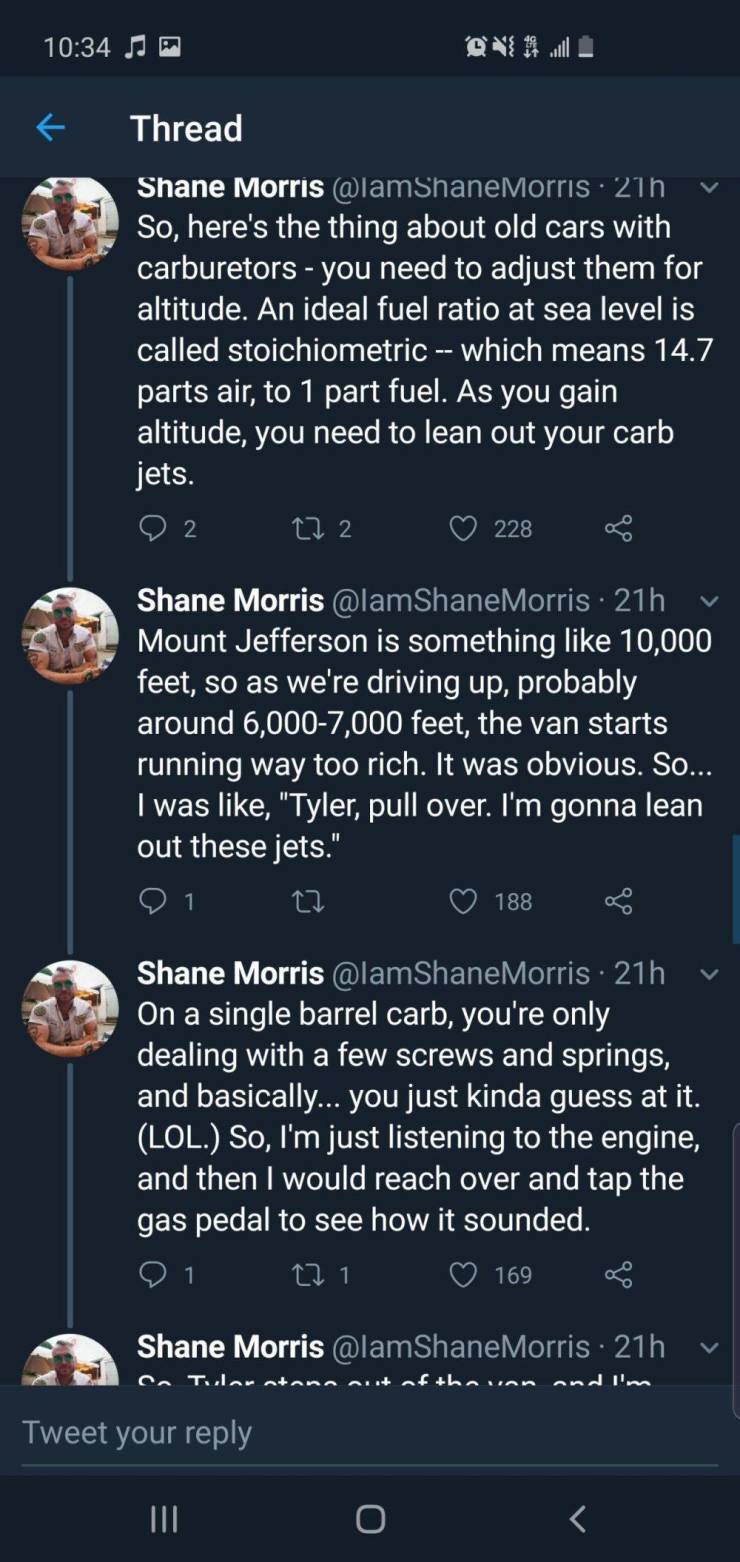Open options chevron on Mount Jefferson tweet
The image size is (740, 1562).
(x=708, y=600)
